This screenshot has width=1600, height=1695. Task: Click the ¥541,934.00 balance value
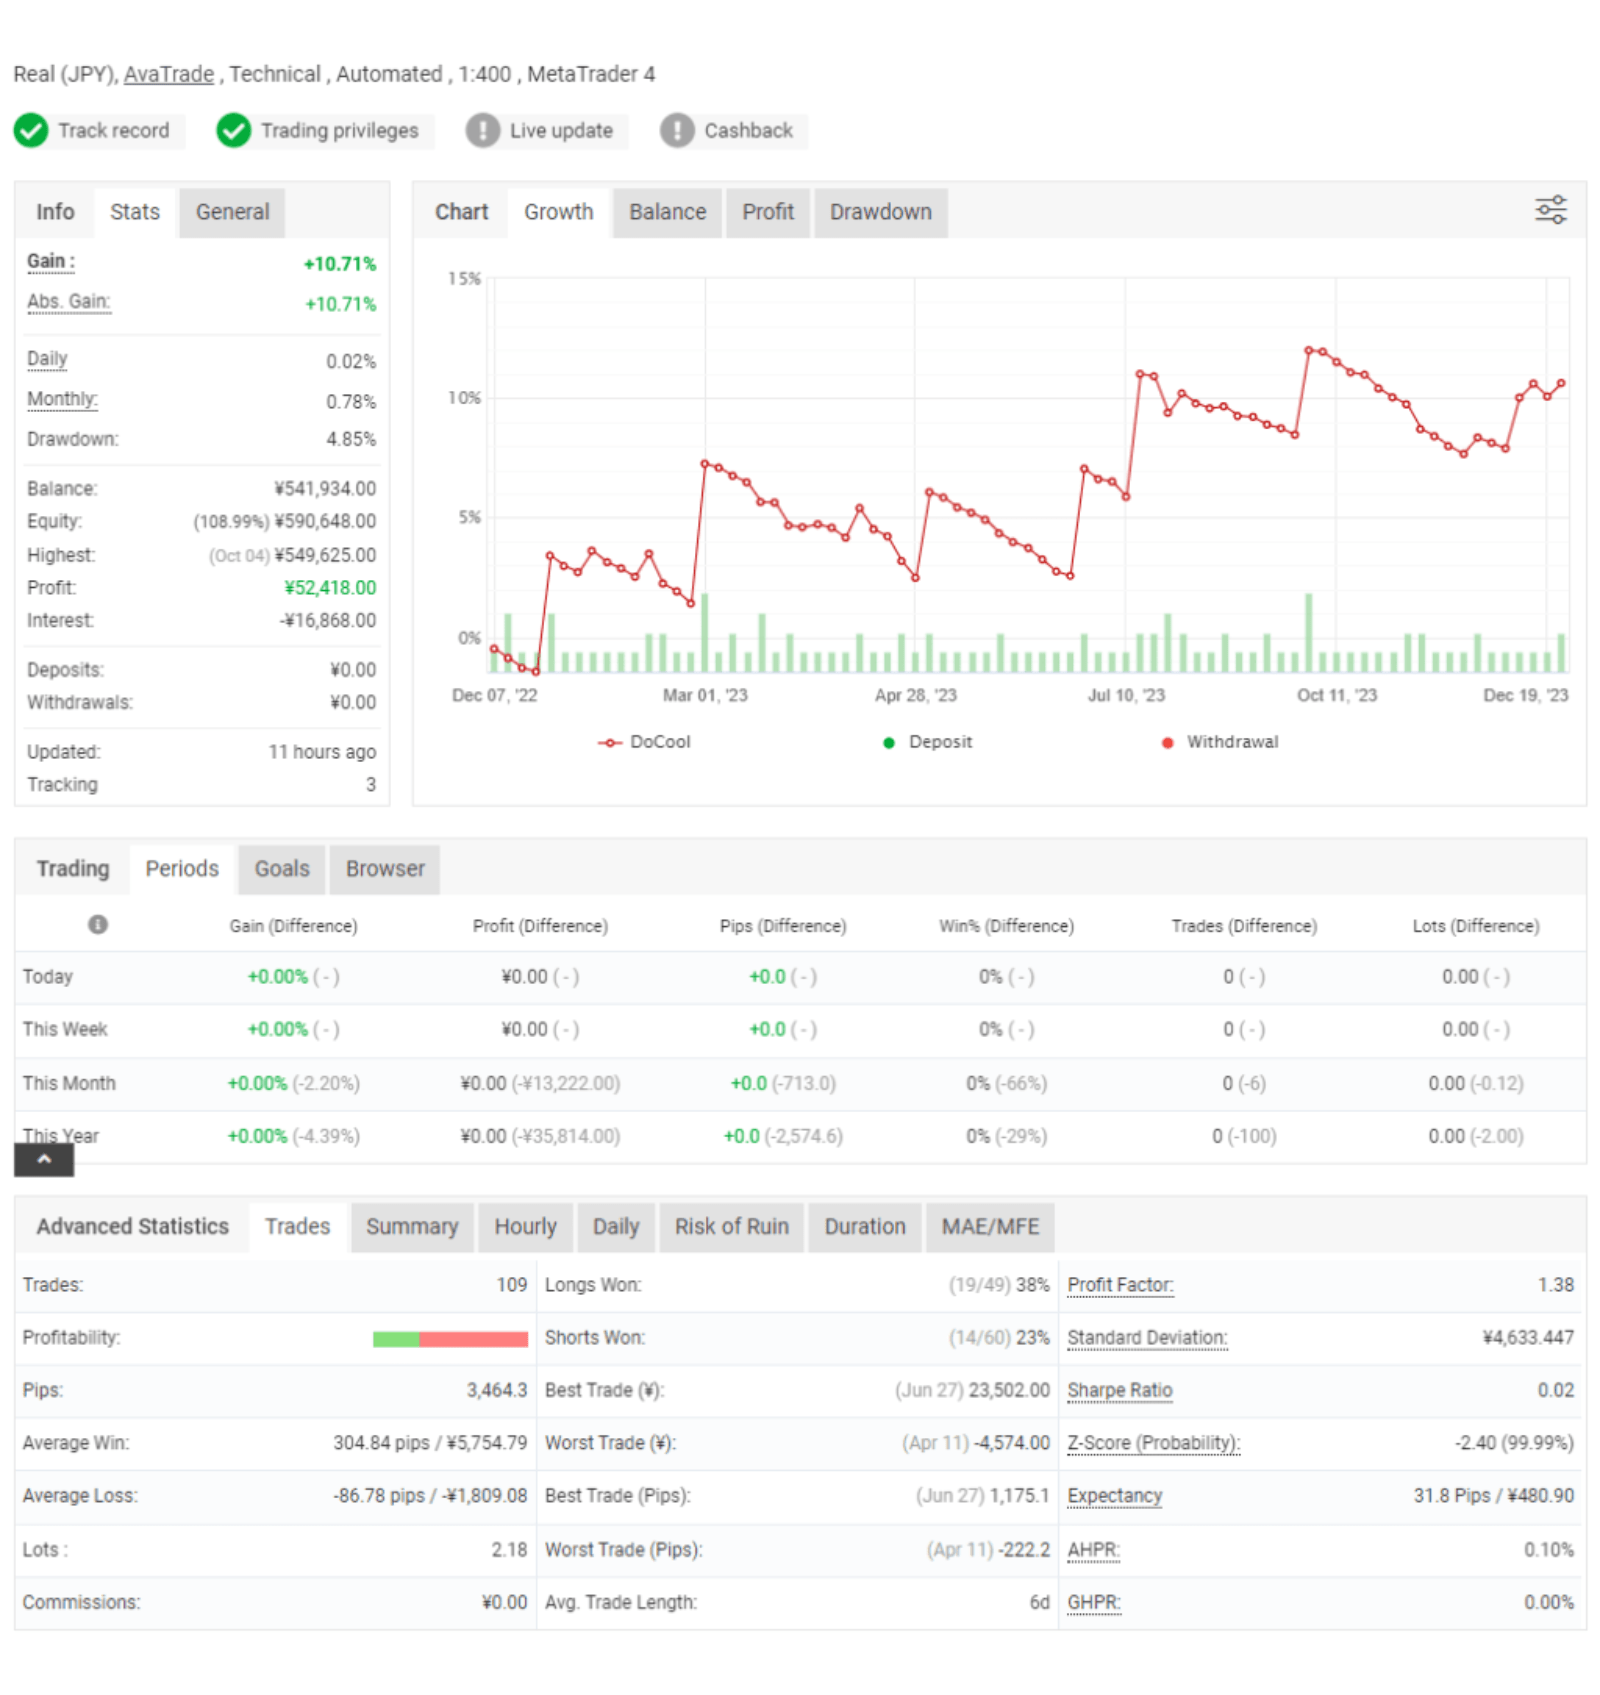[x=325, y=489]
